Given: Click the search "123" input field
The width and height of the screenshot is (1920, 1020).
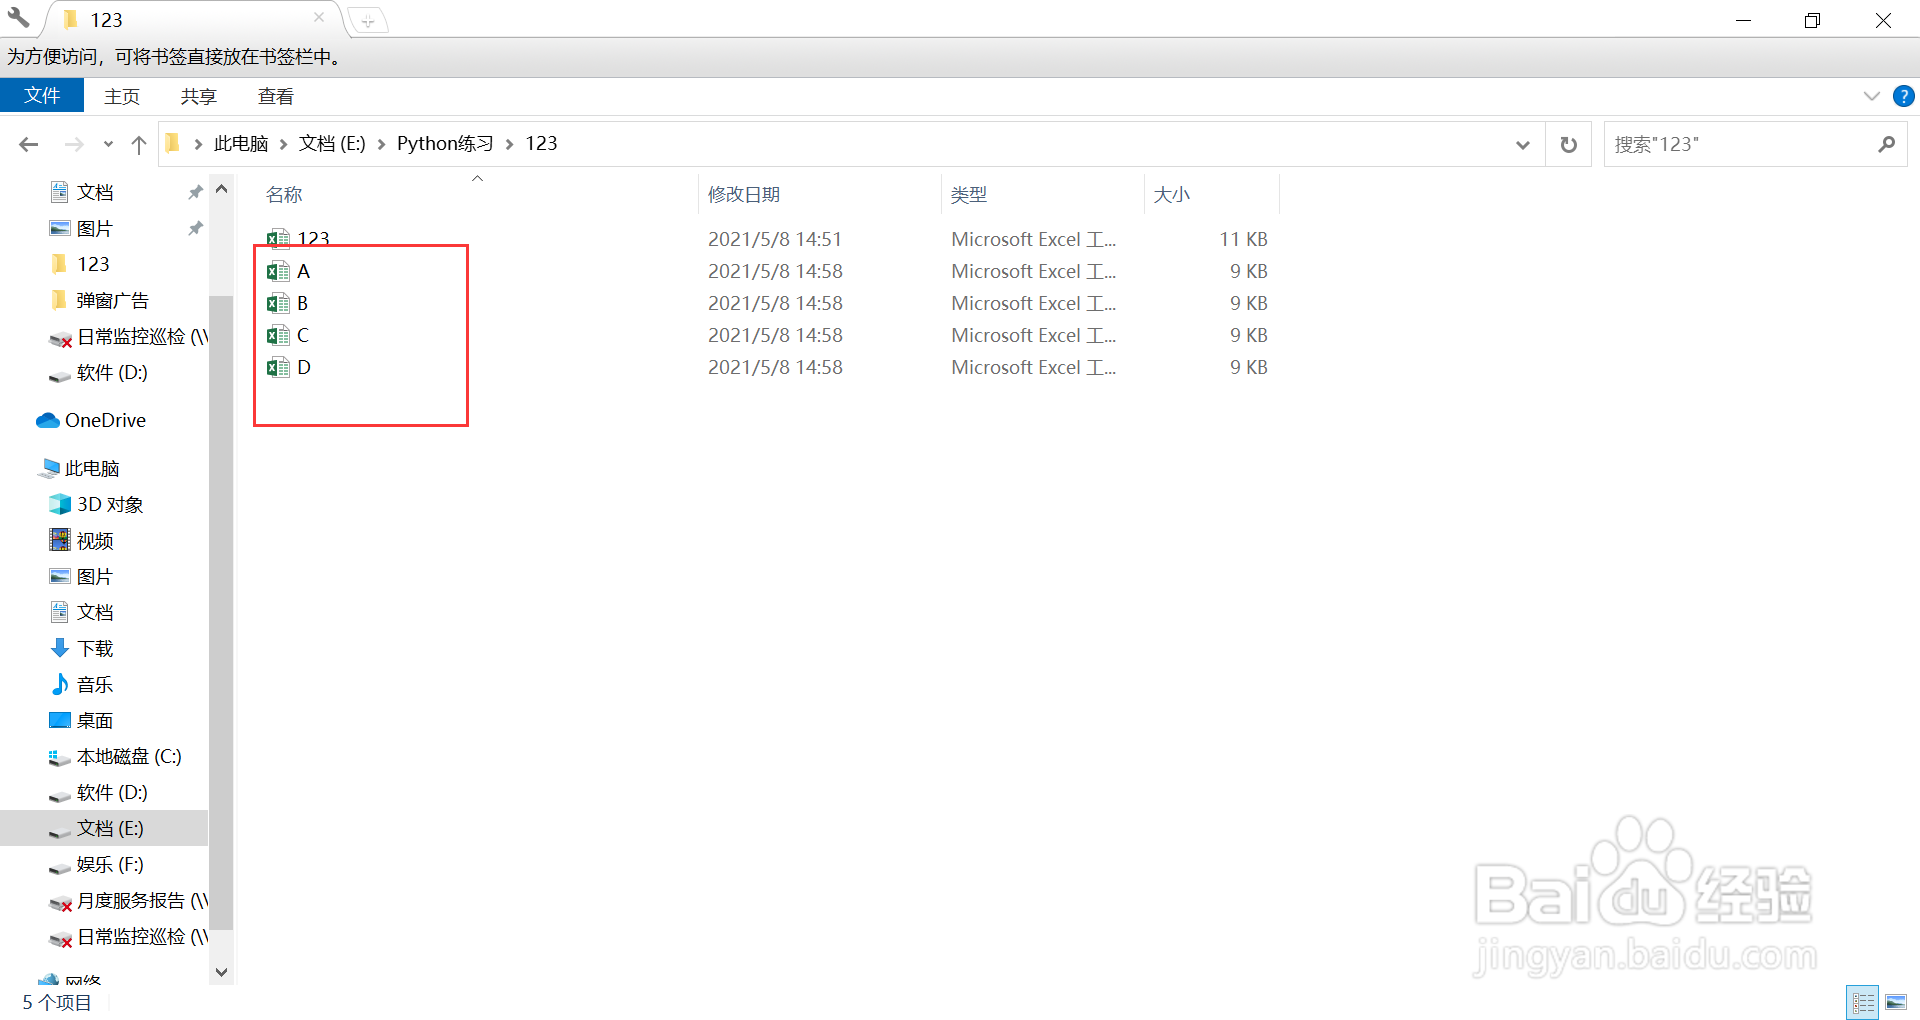Looking at the screenshot, I should pos(1740,145).
